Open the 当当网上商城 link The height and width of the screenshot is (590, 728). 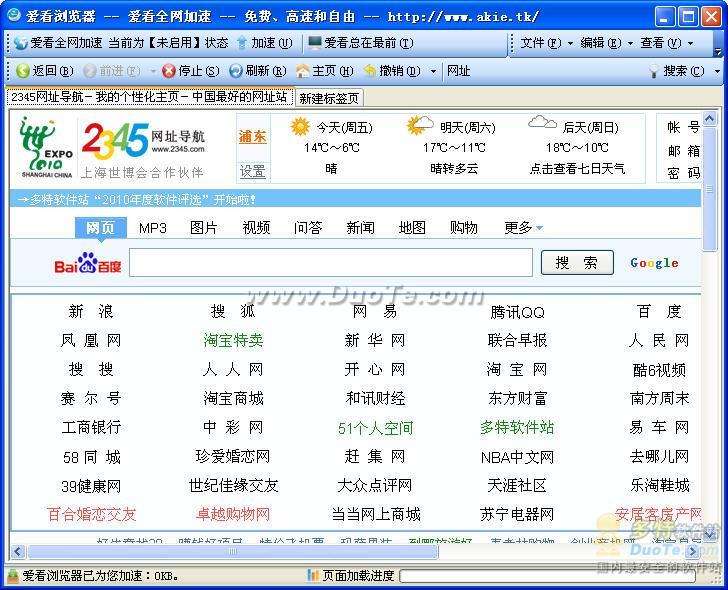click(375, 514)
